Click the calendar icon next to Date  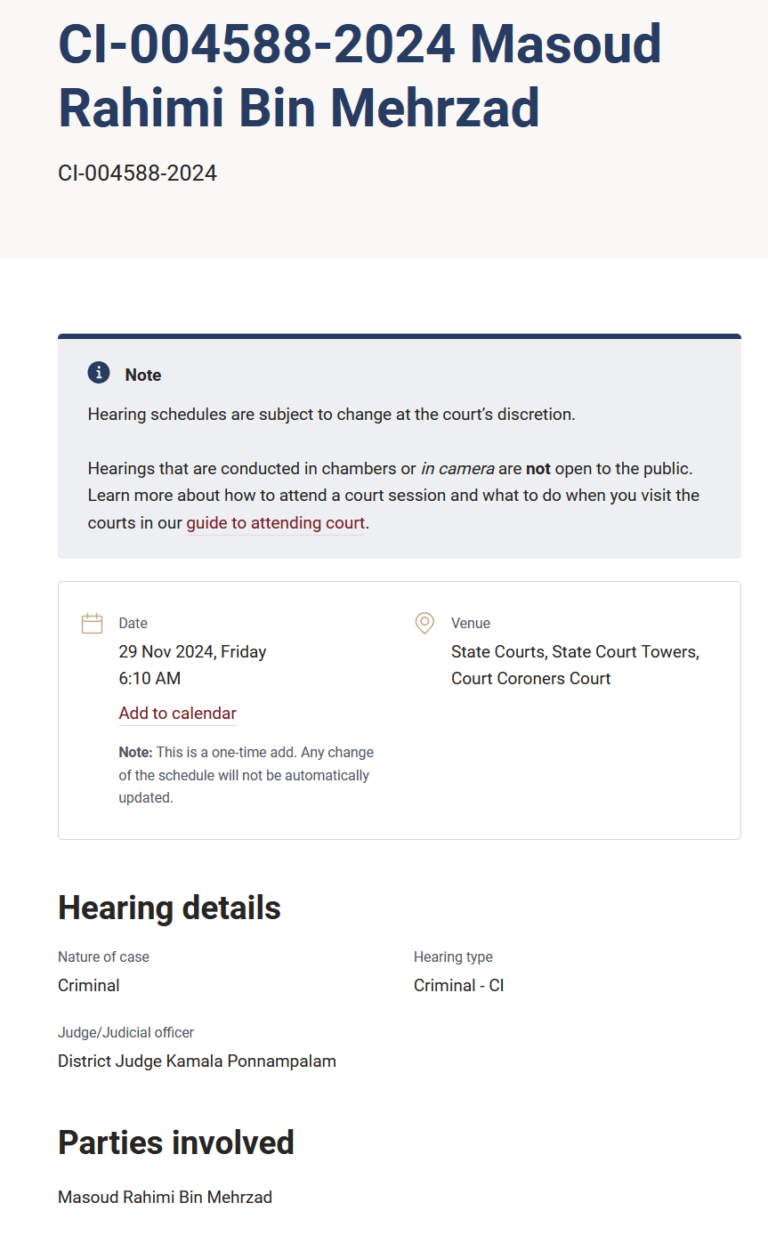(92, 624)
